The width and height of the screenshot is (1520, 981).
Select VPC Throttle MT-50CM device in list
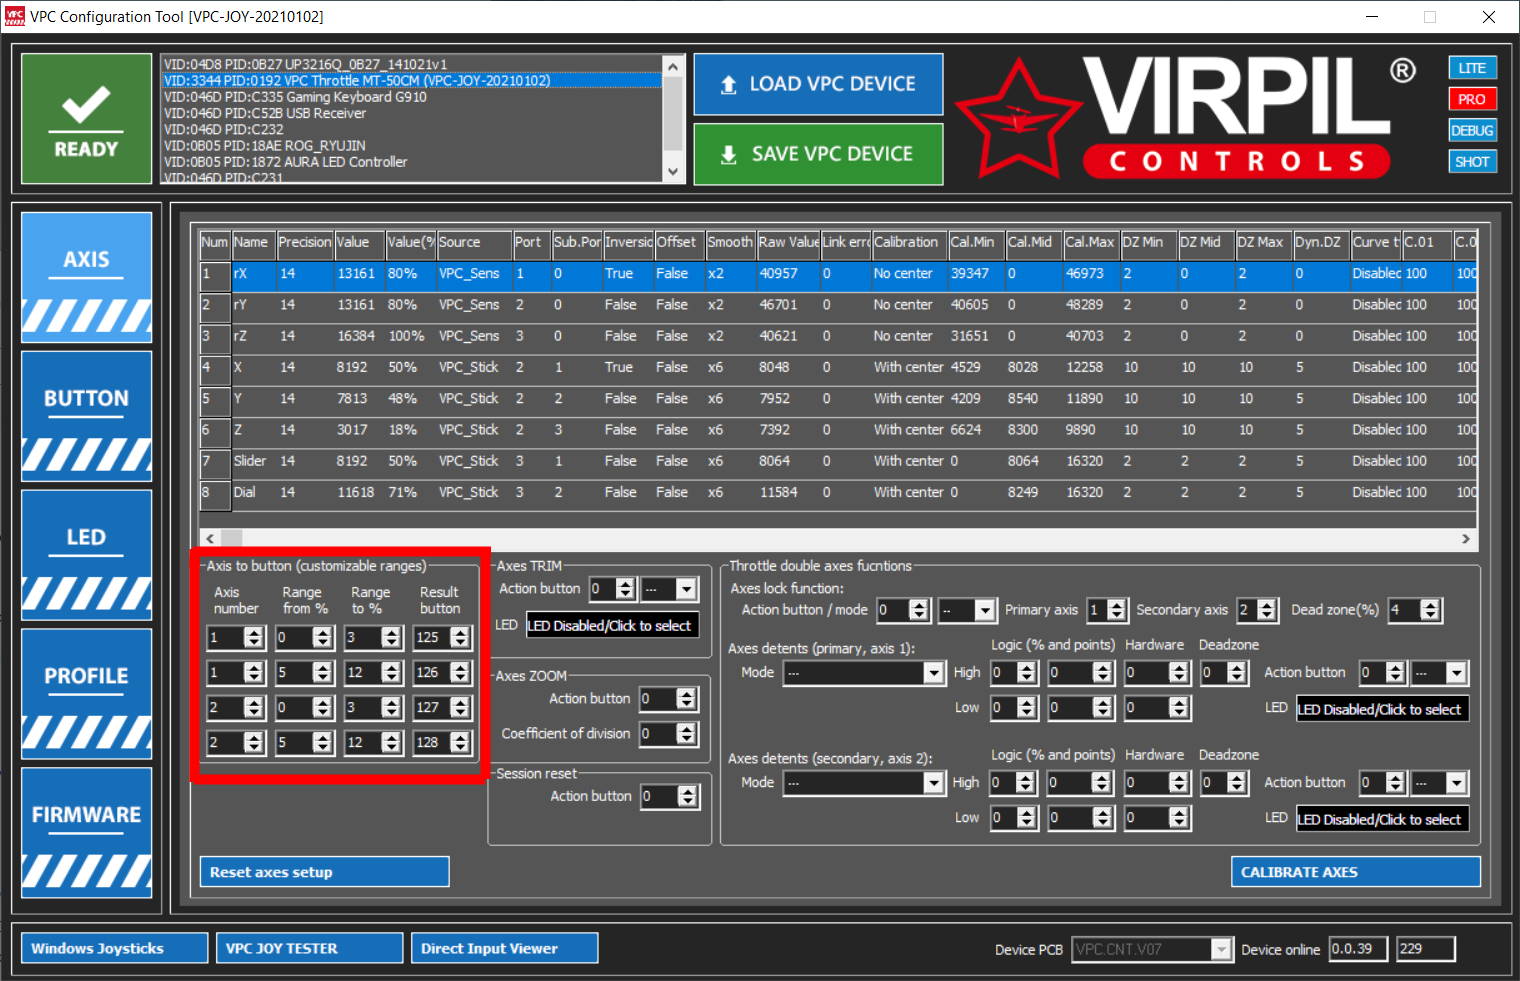411,80
